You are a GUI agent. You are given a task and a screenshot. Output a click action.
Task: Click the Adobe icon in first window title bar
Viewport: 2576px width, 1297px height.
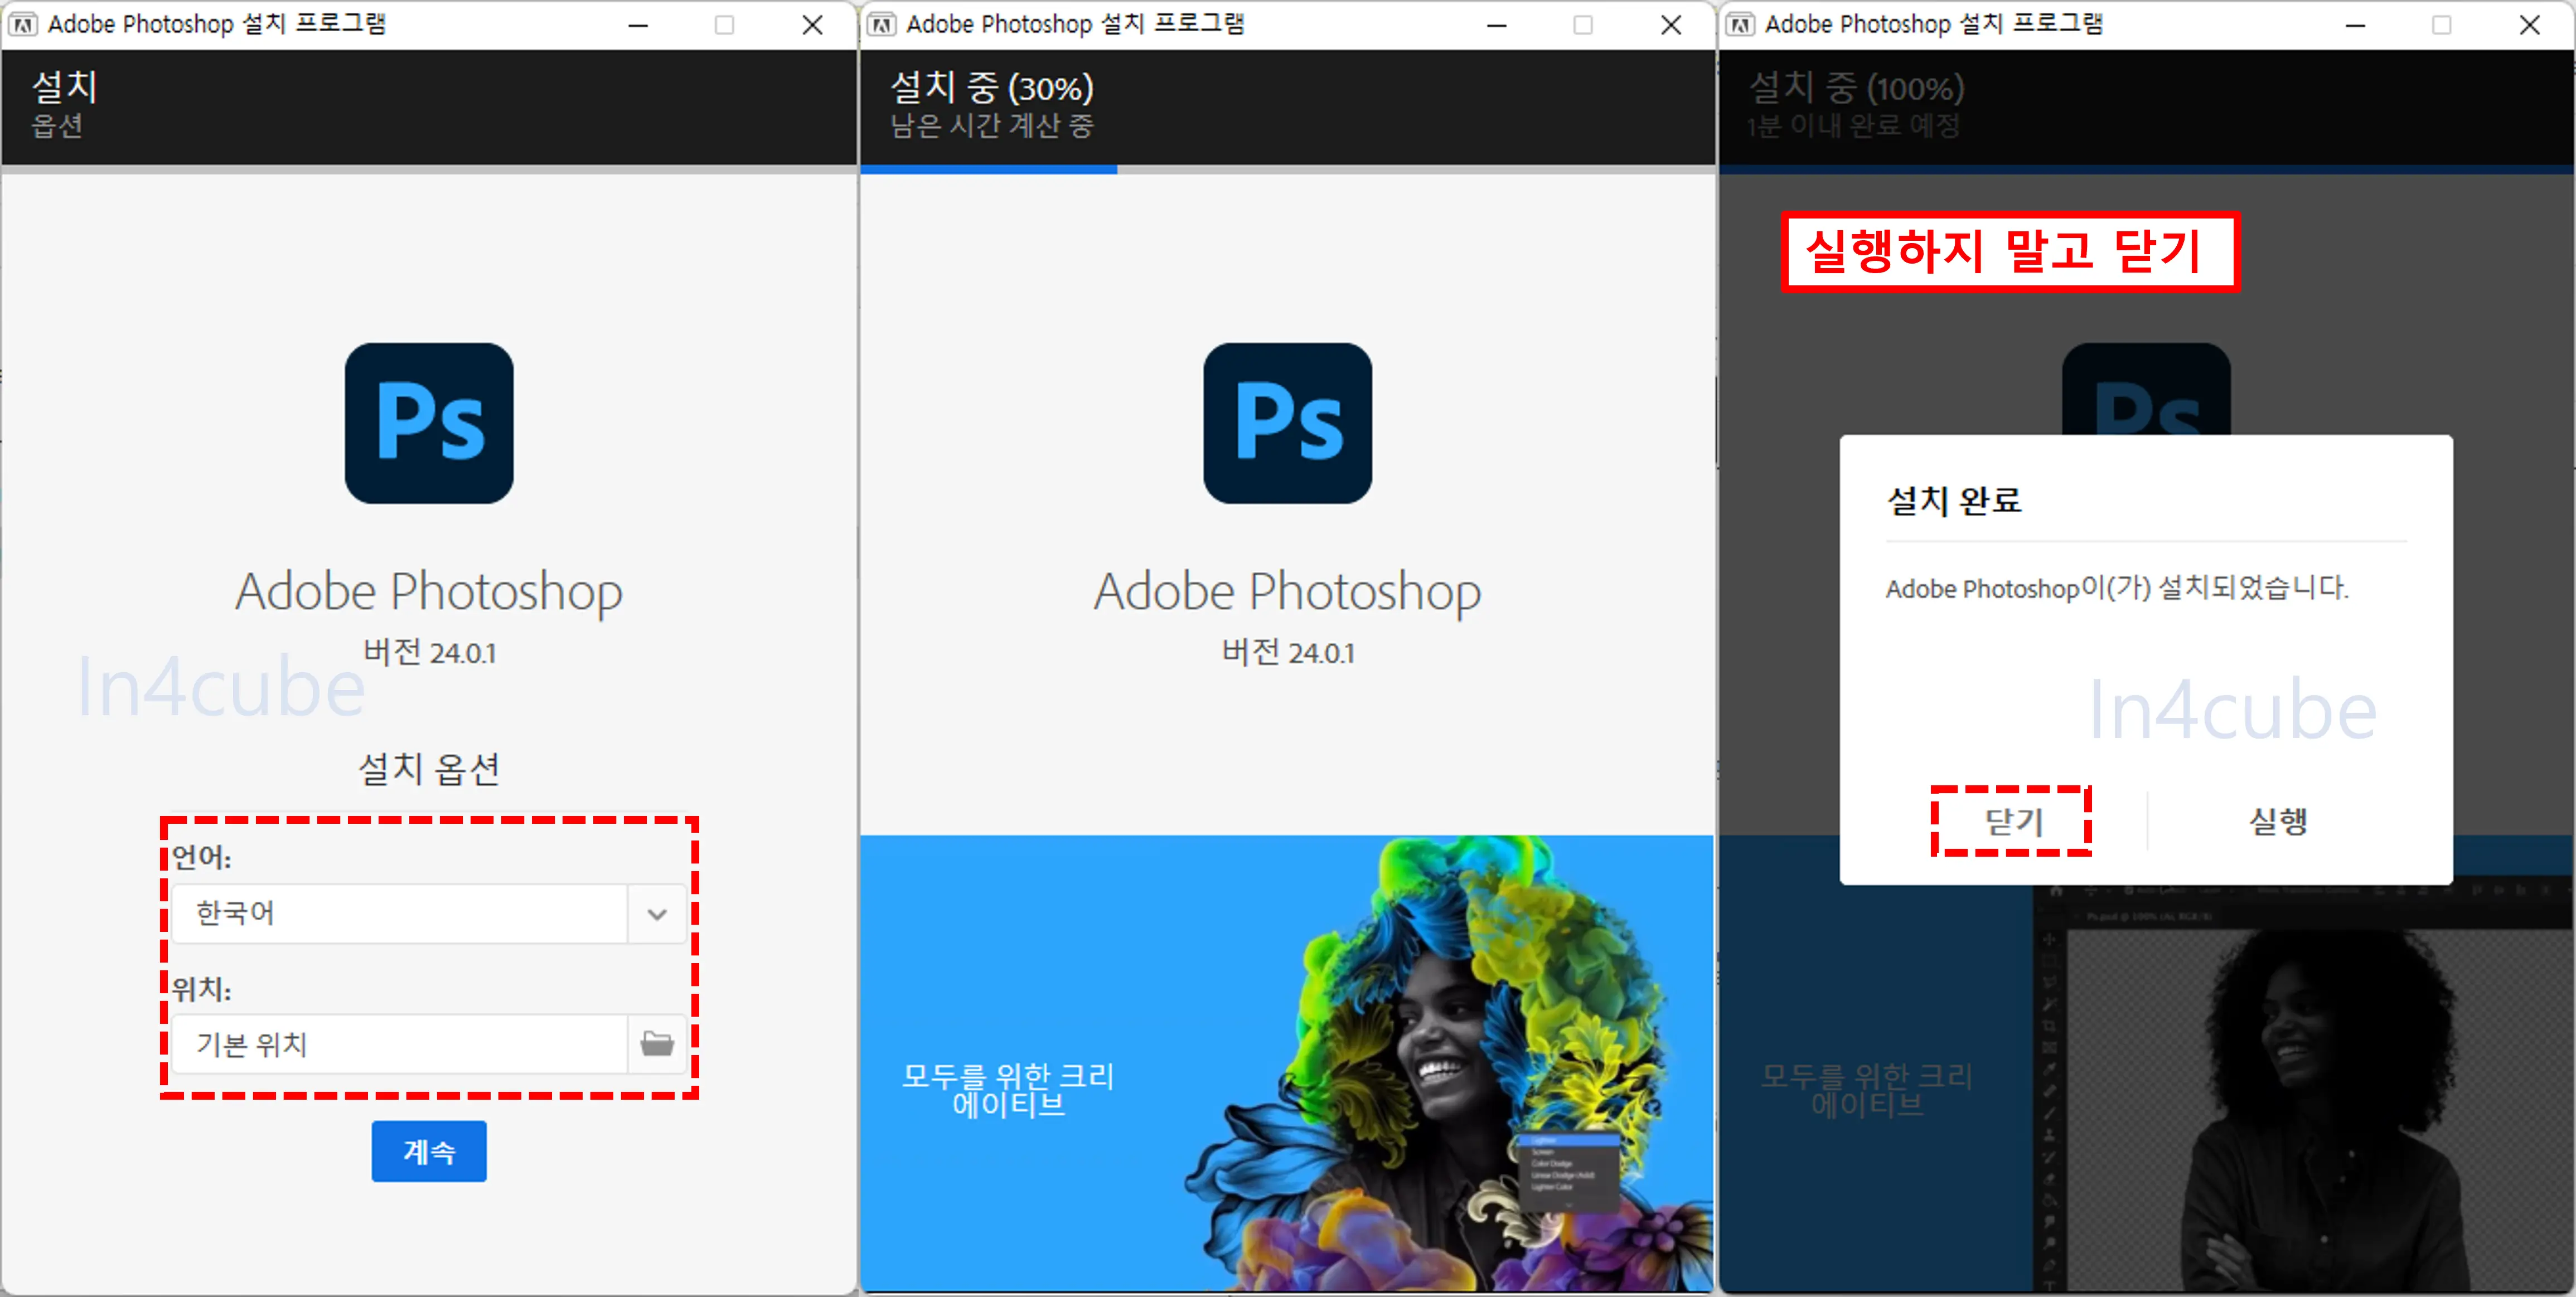[x=24, y=24]
